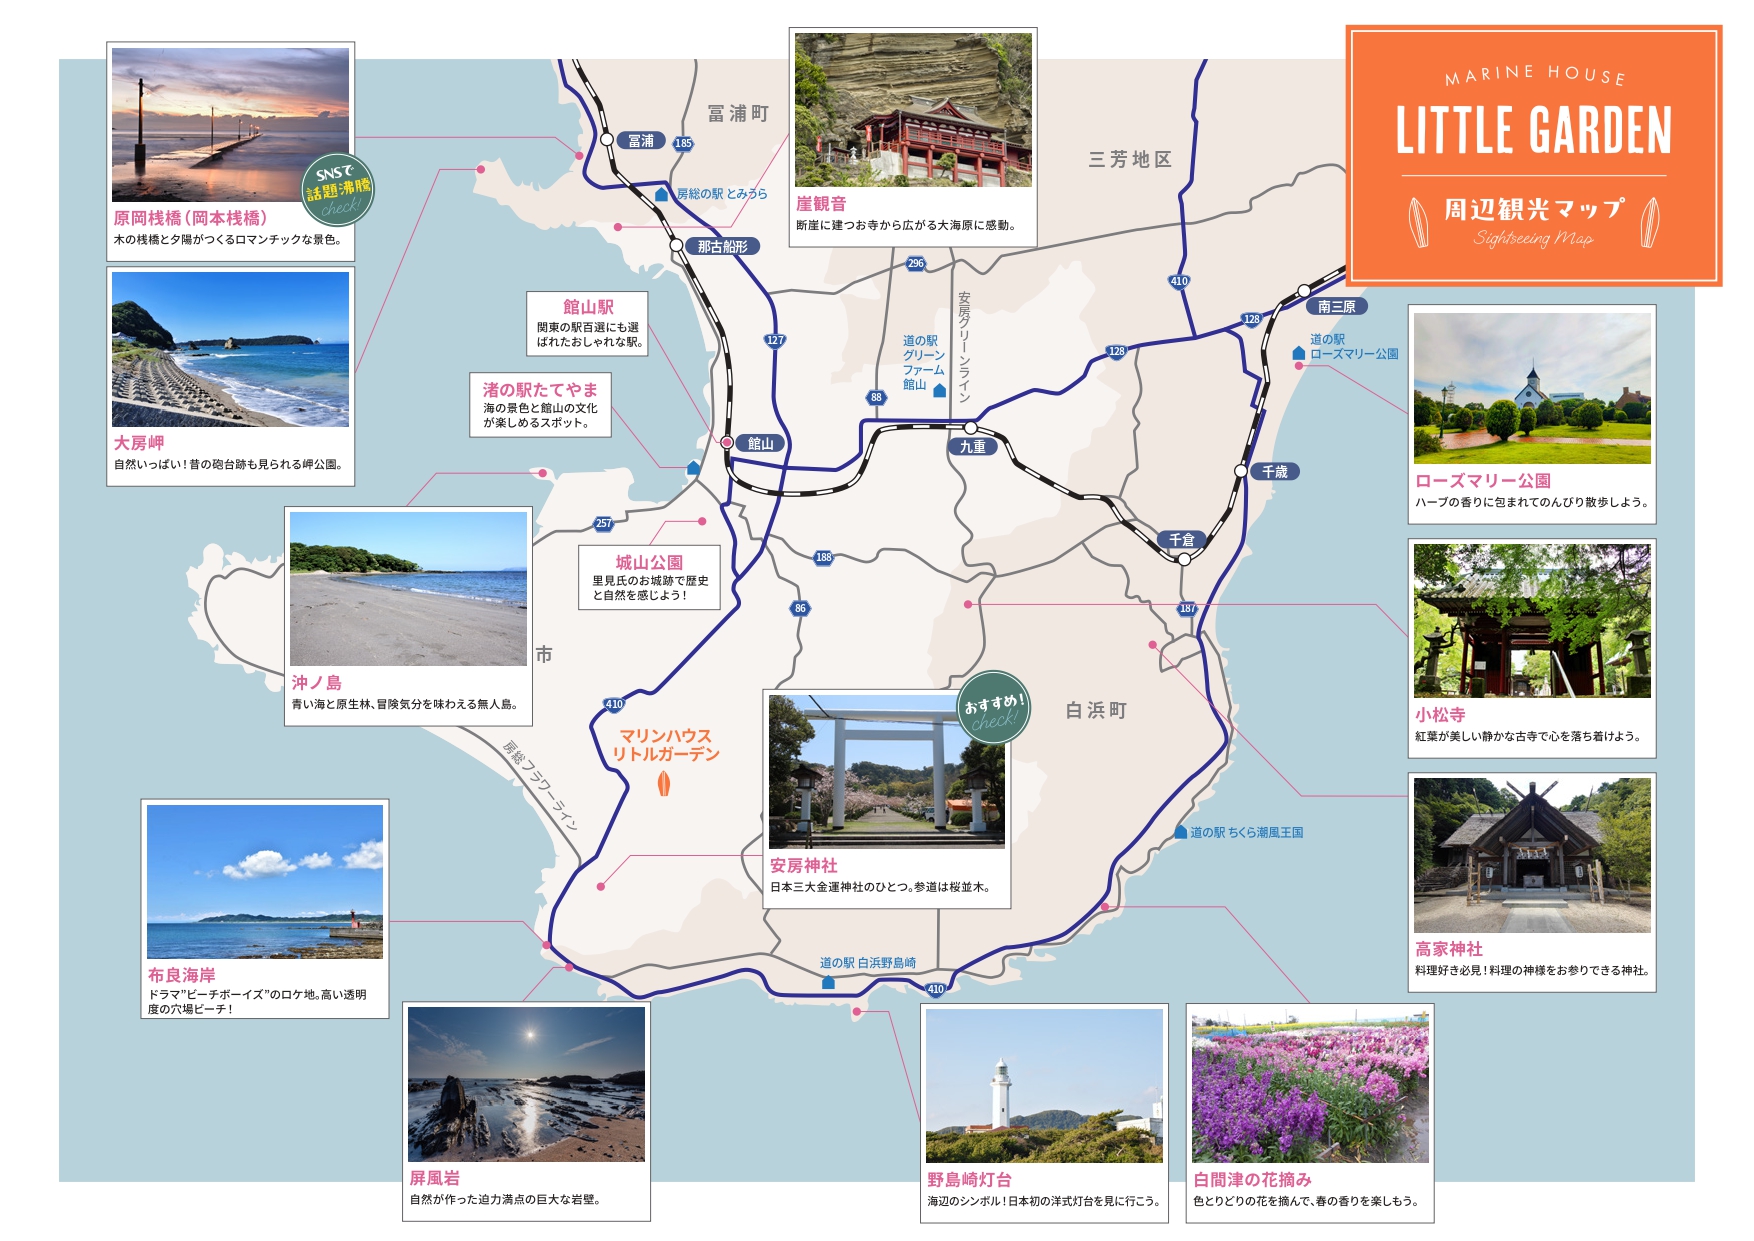Click the 白間津の花摘み flower field photo

1309,1085
